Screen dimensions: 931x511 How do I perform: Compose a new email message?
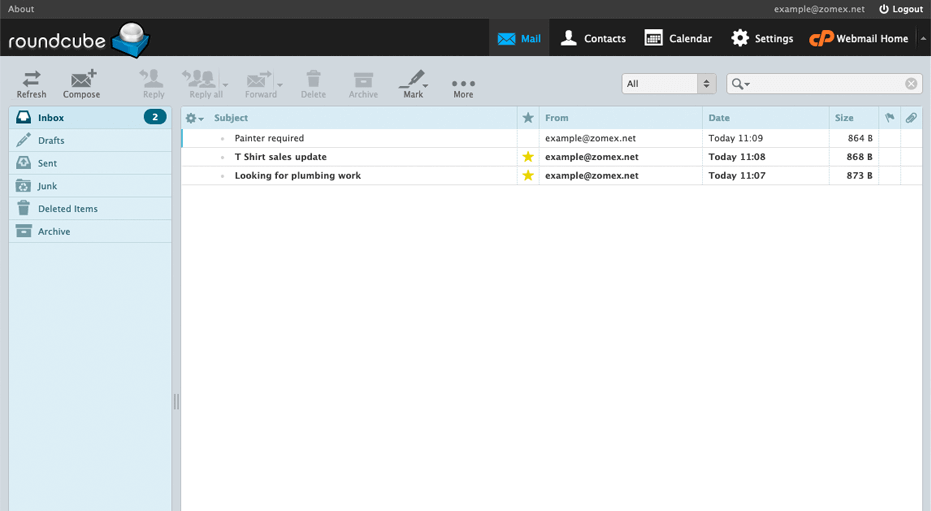point(82,84)
